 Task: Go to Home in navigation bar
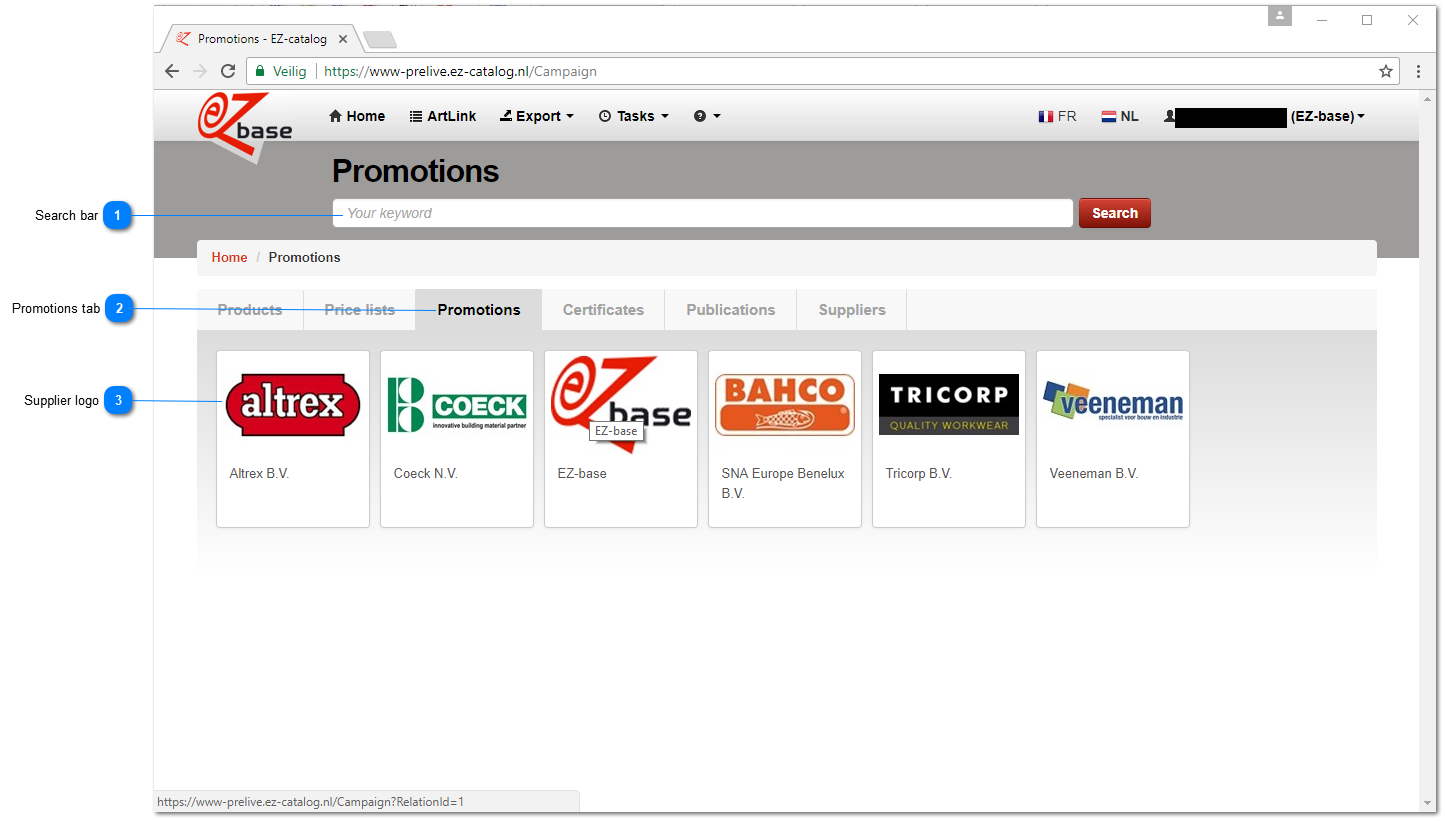(357, 116)
